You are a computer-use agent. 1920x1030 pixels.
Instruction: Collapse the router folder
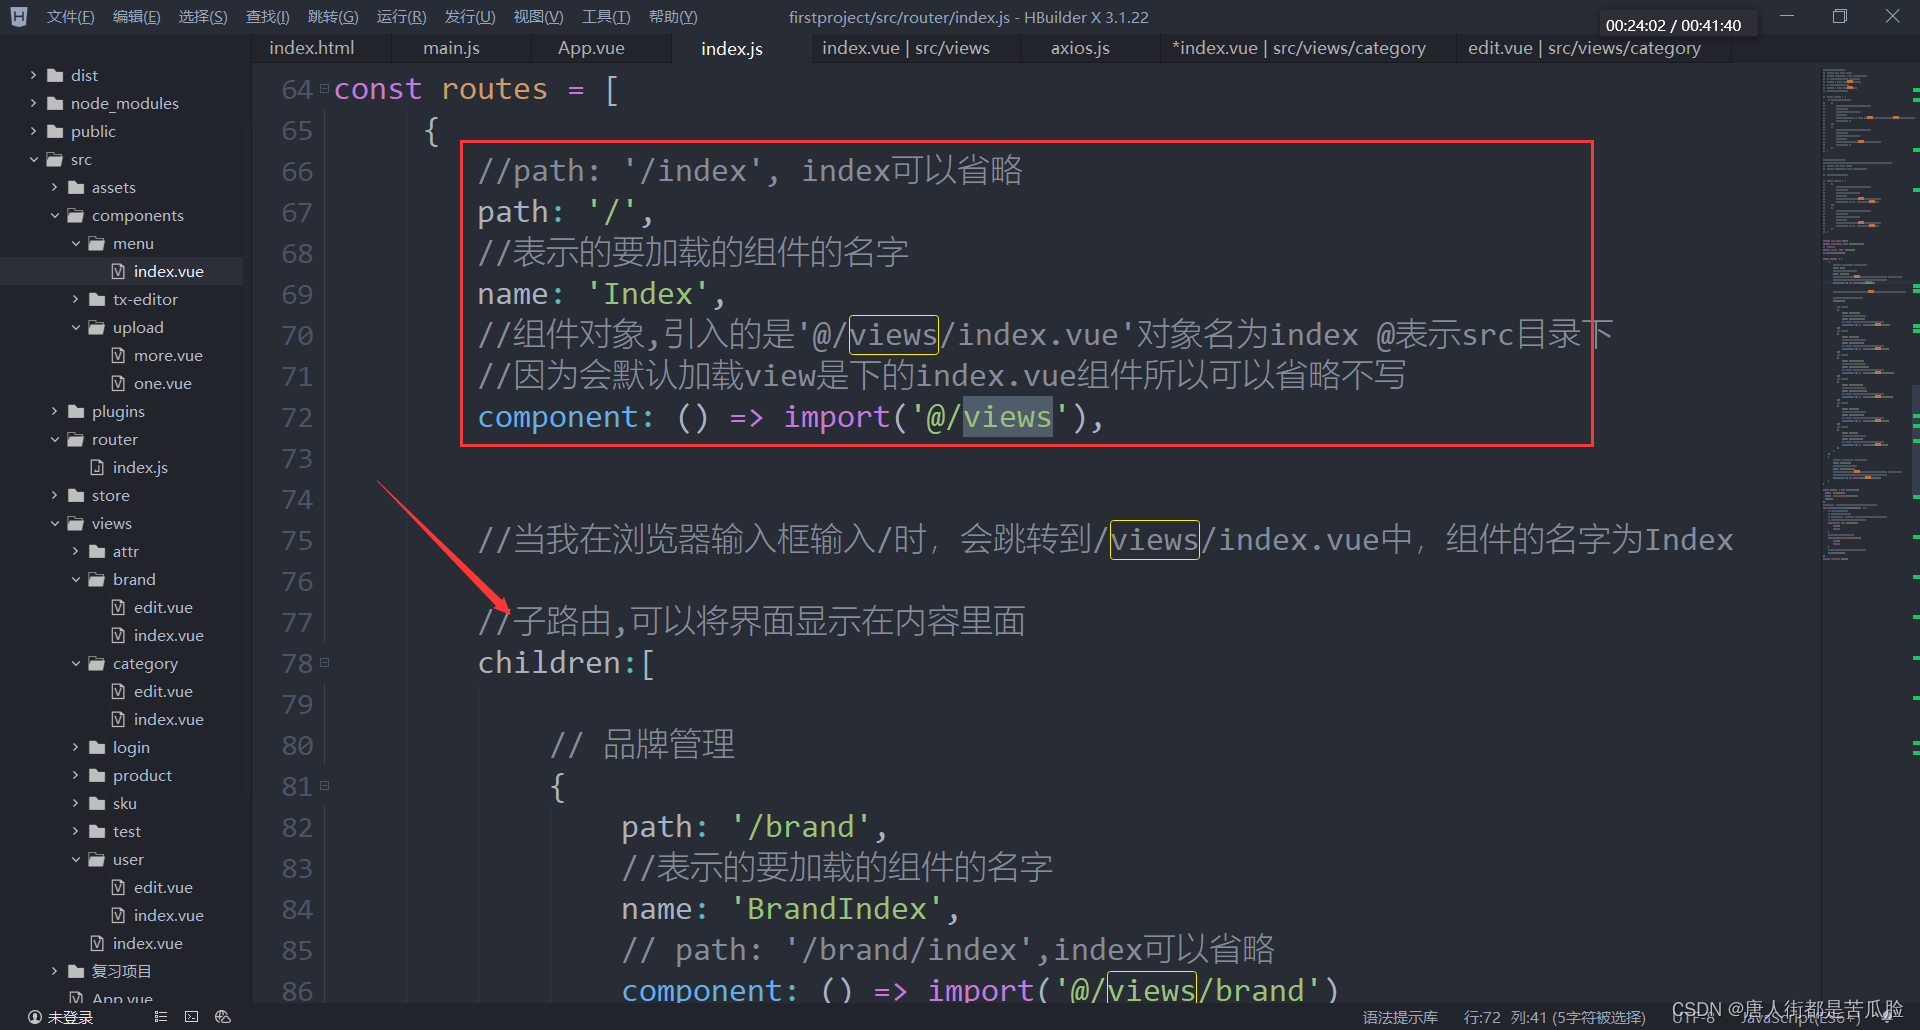[54, 439]
